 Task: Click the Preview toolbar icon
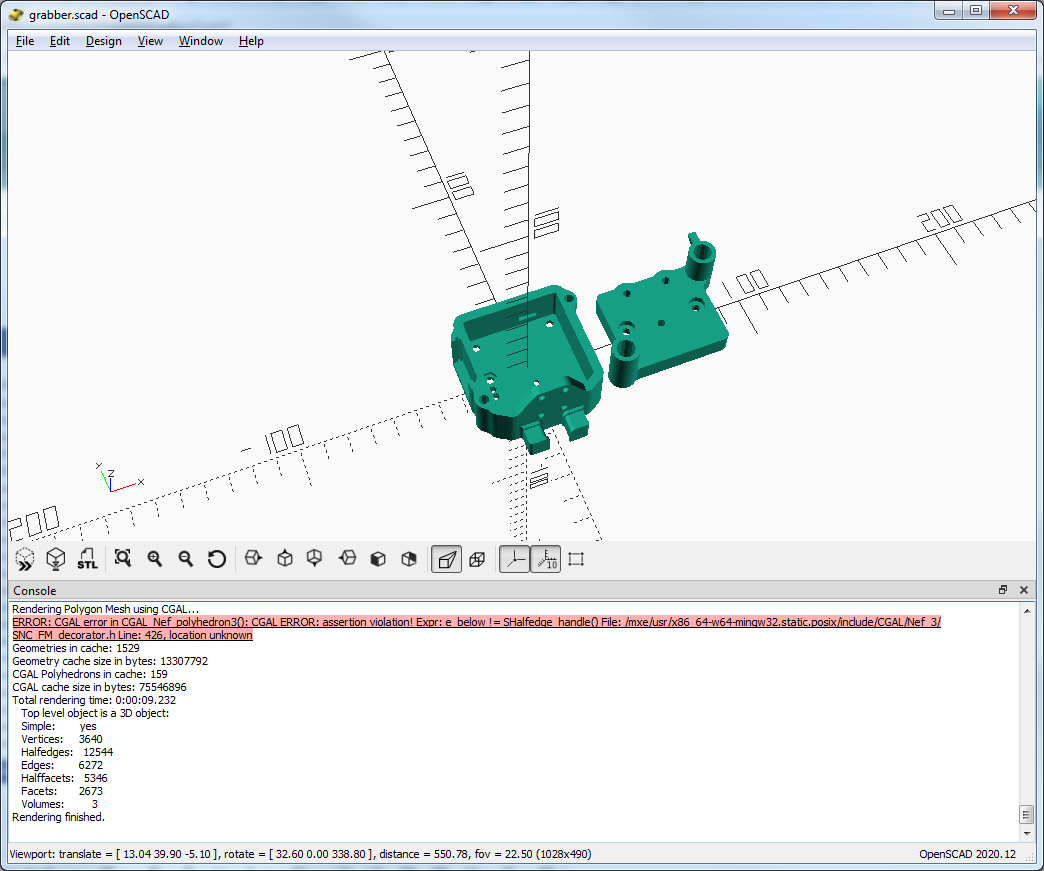[25, 559]
